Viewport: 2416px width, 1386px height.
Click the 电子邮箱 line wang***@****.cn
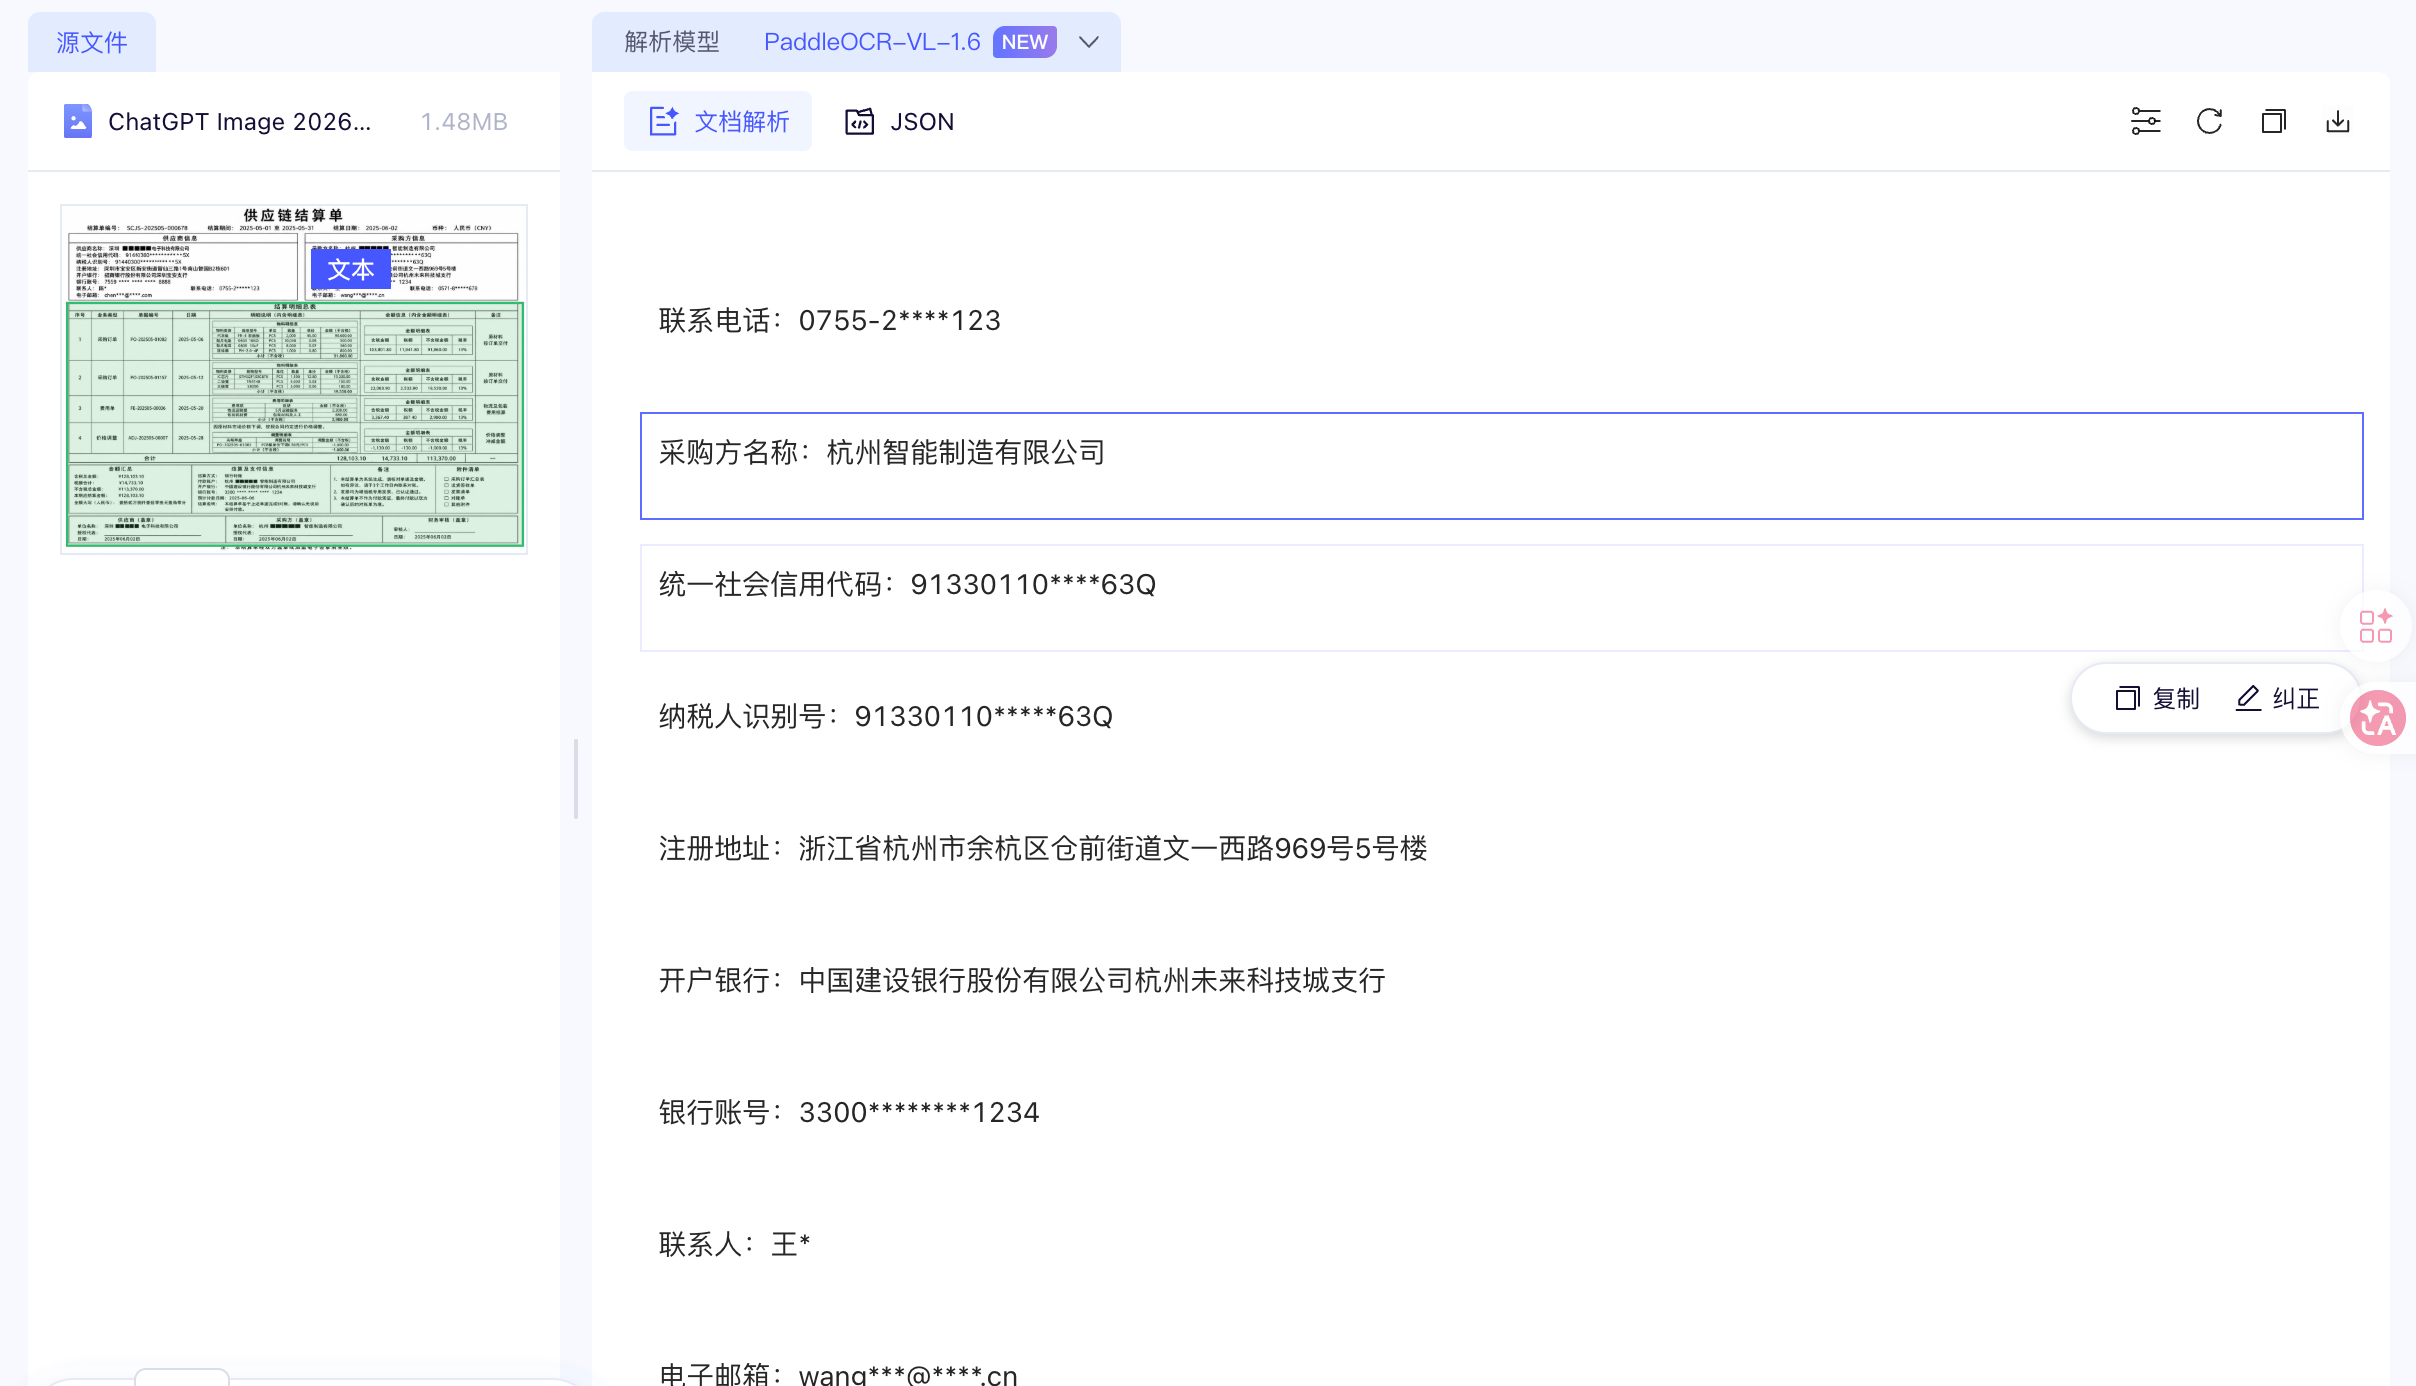click(838, 1374)
